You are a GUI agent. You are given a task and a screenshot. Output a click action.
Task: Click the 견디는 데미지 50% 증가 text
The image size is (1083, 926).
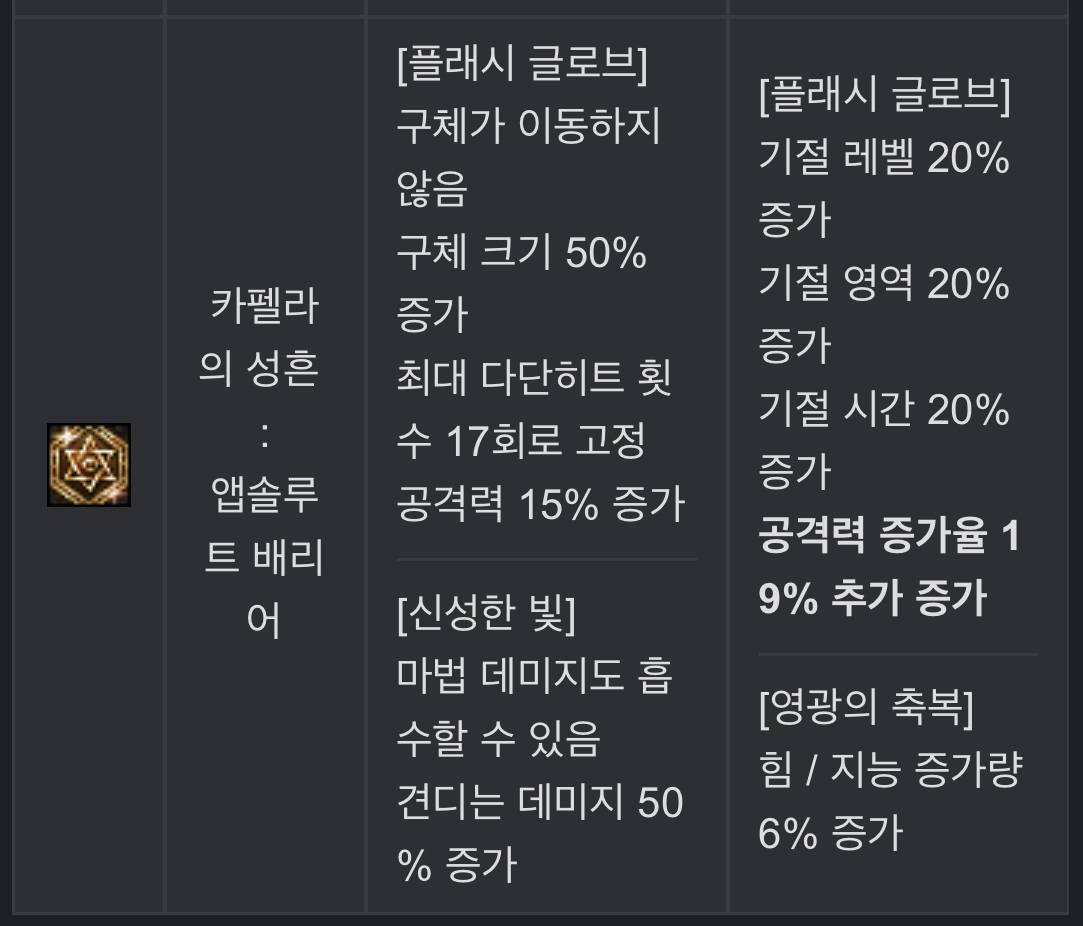point(540,833)
